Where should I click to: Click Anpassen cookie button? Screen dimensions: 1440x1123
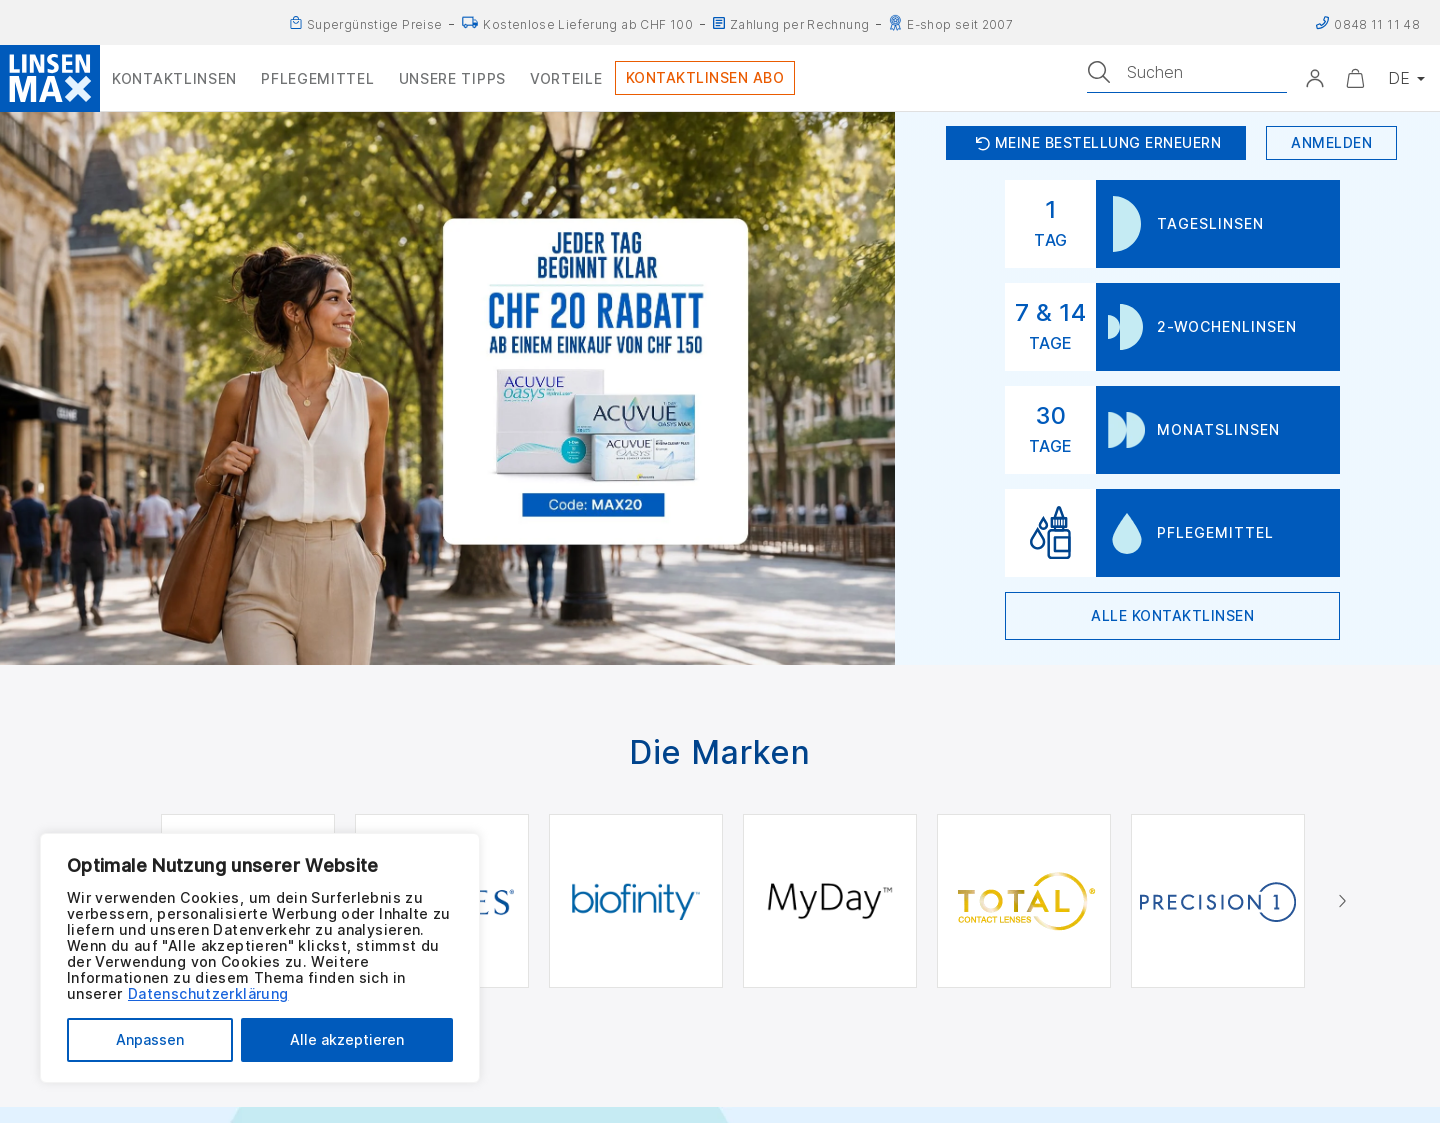(150, 1040)
